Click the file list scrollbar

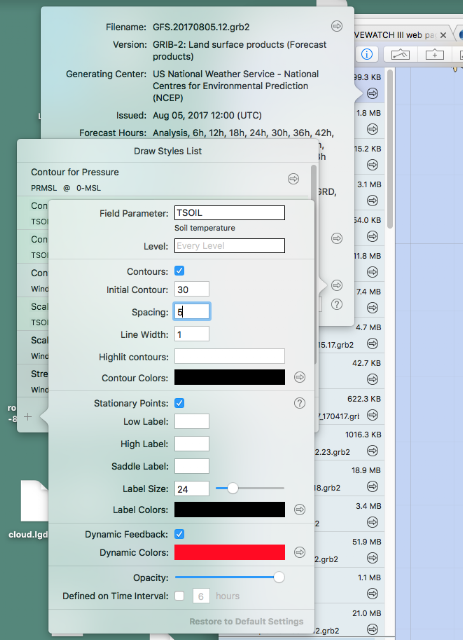(x=390, y=149)
